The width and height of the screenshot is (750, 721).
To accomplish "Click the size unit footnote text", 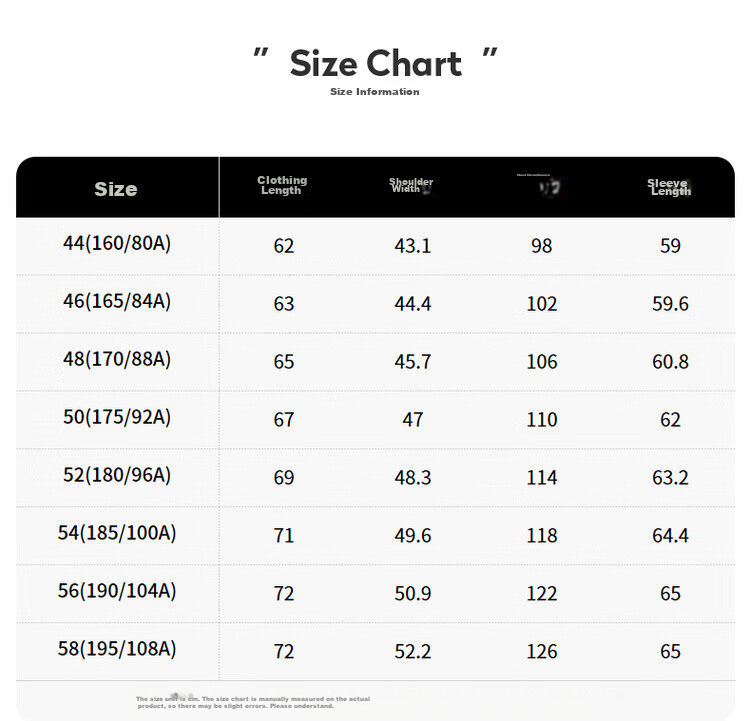I will pos(253,702).
